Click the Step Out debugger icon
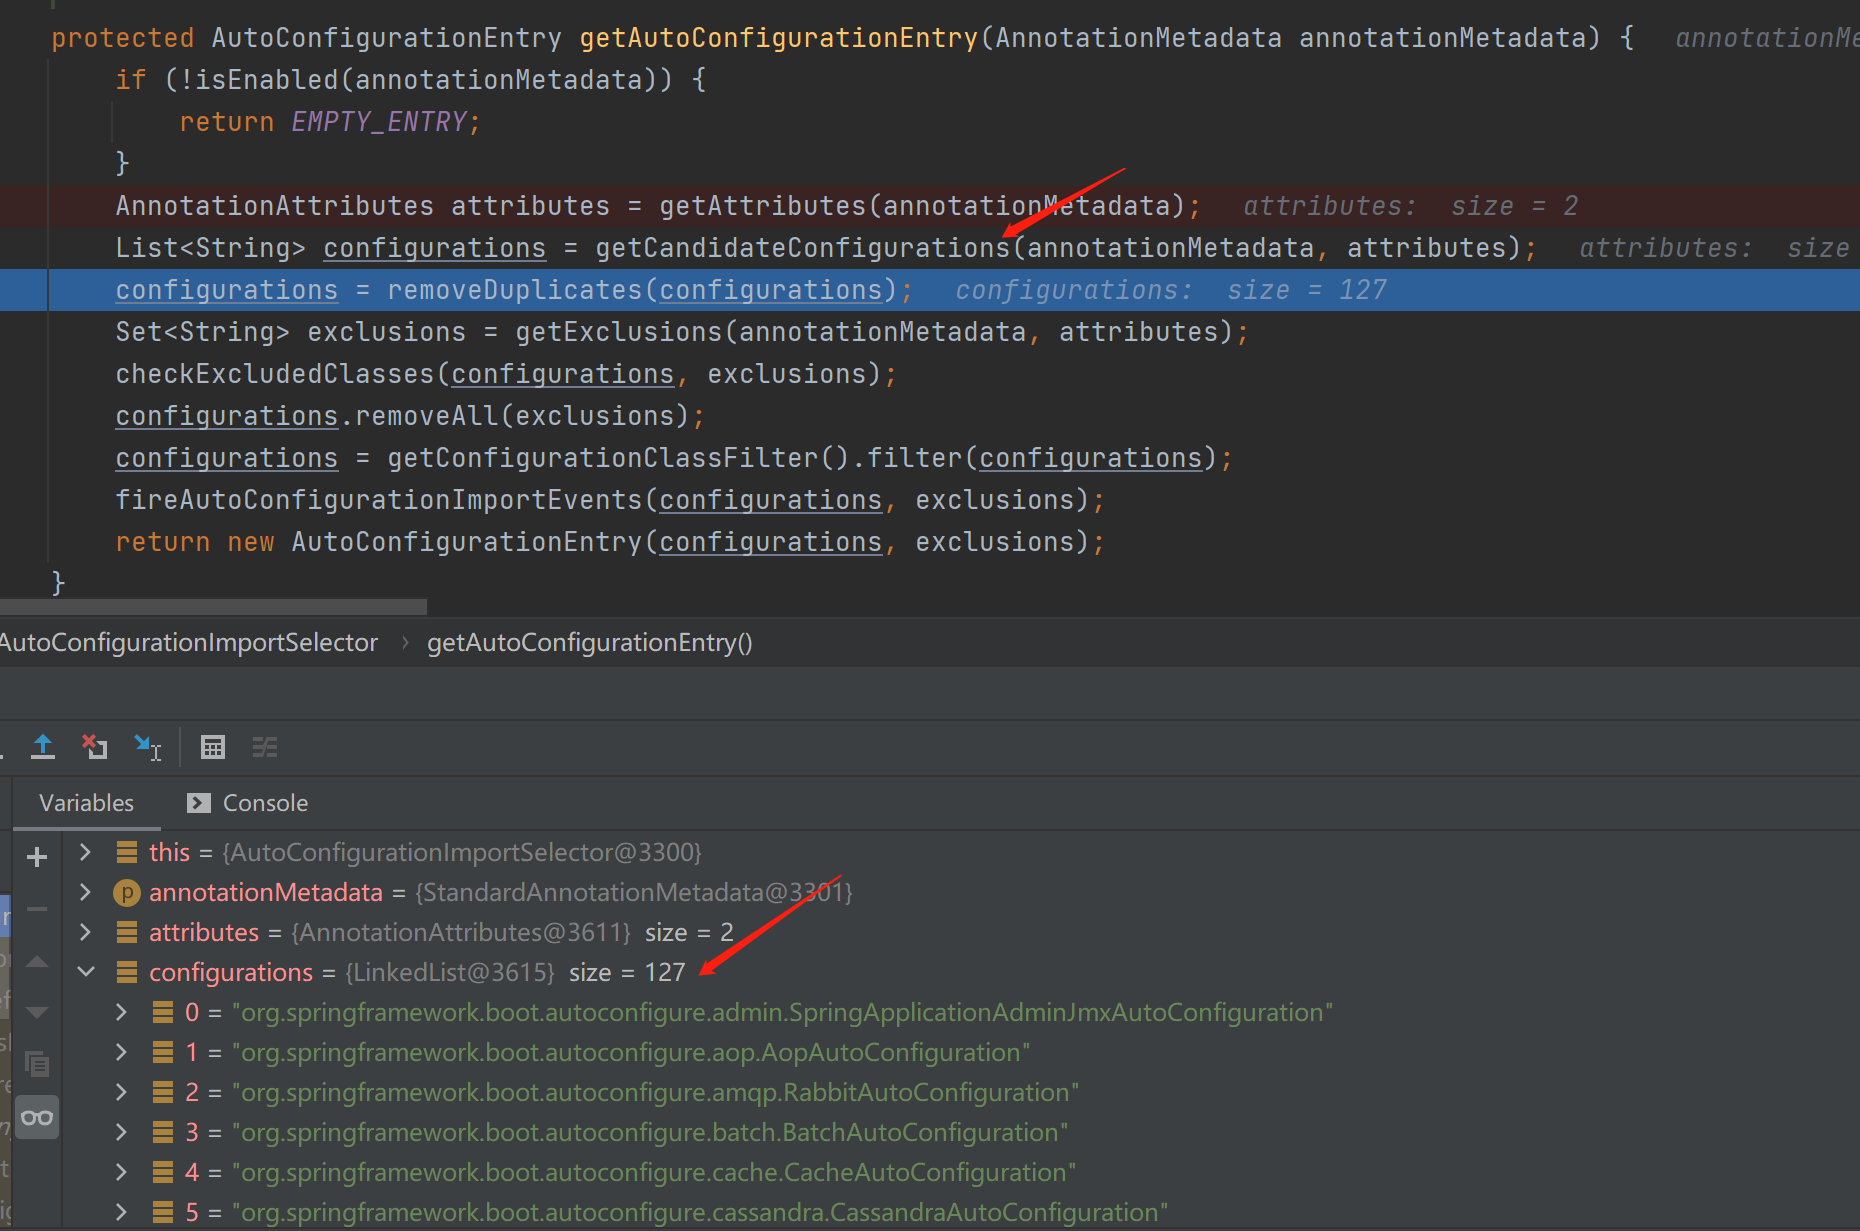This screenshot has height=1231, width=1860. 43,747
